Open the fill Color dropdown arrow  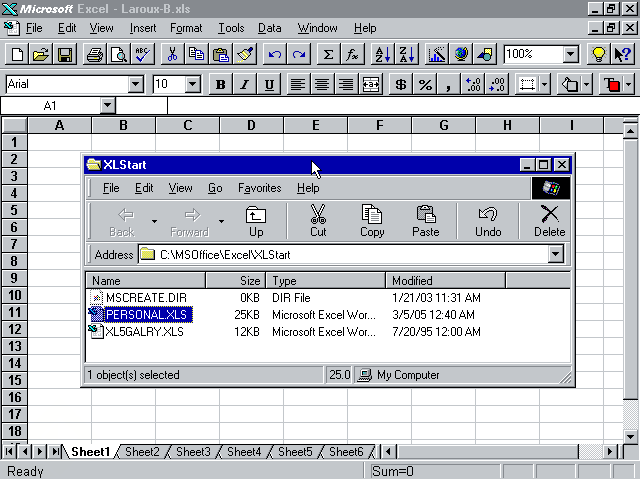click(x=586, y=84)
